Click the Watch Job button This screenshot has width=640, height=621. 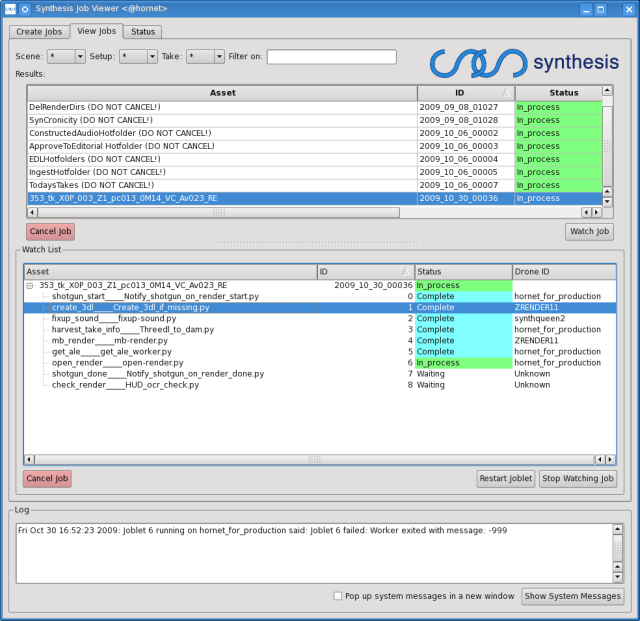tap(589, 231)
